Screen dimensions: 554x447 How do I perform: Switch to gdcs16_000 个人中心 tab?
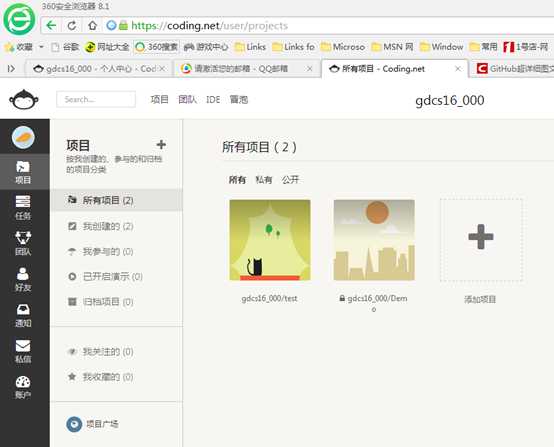click(99, 69)
